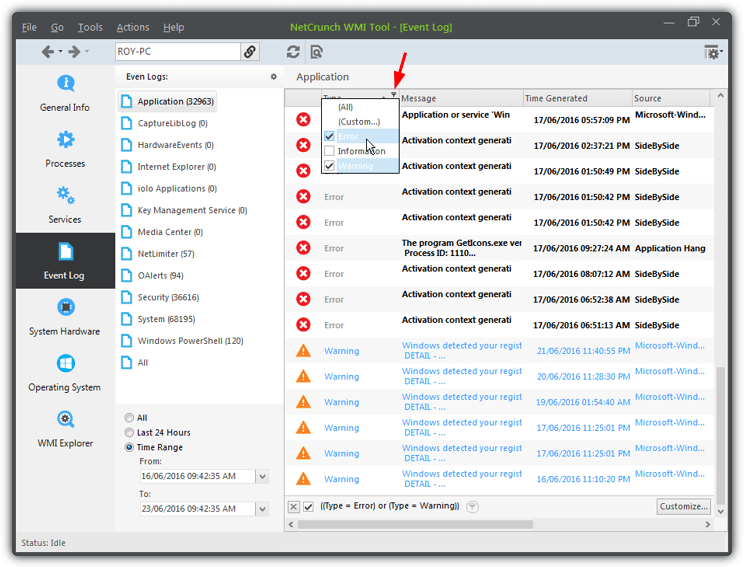Click warning icon of the 21/06/2016 event

point(303,351)
